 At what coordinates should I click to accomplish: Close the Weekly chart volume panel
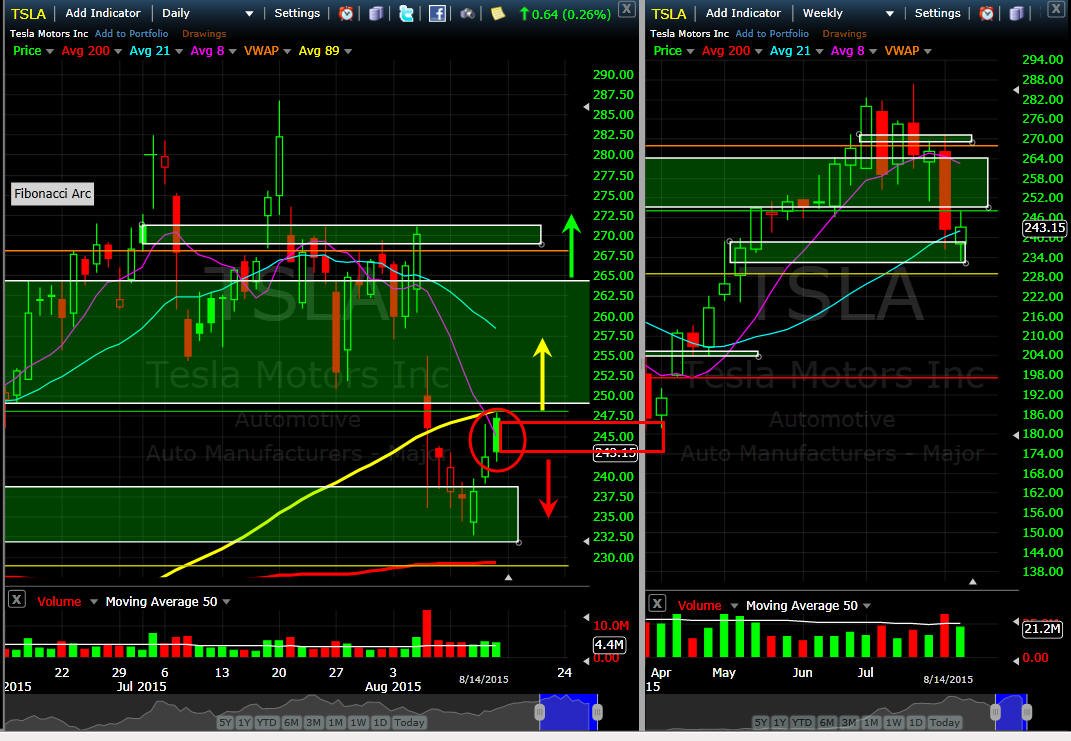656,603
